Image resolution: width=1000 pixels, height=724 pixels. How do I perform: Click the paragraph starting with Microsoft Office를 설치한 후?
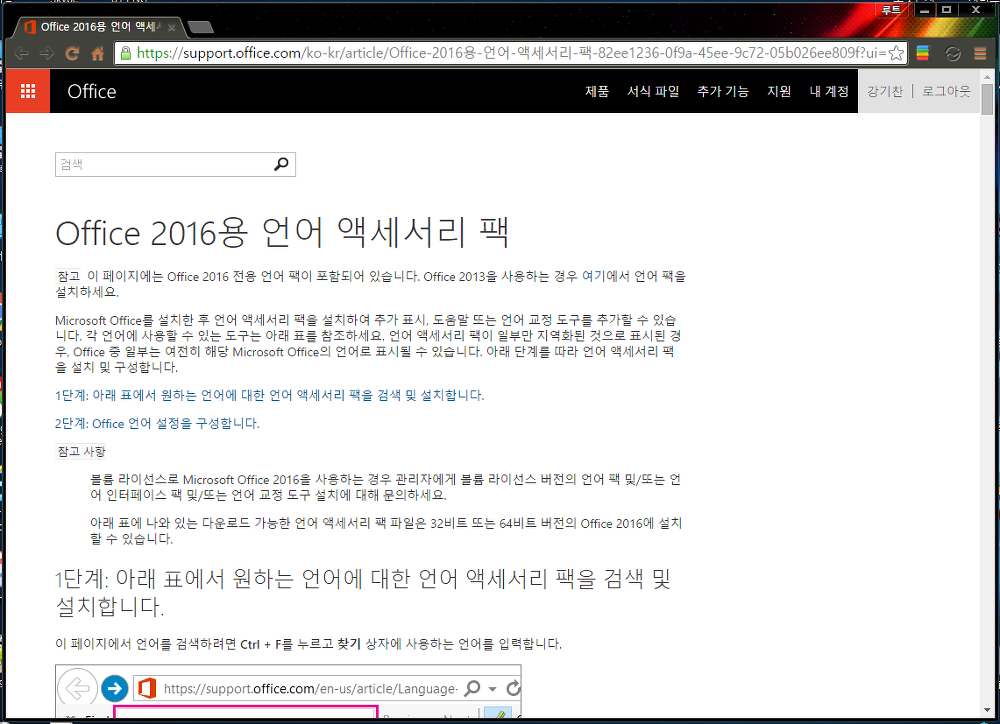pos(368,343)
